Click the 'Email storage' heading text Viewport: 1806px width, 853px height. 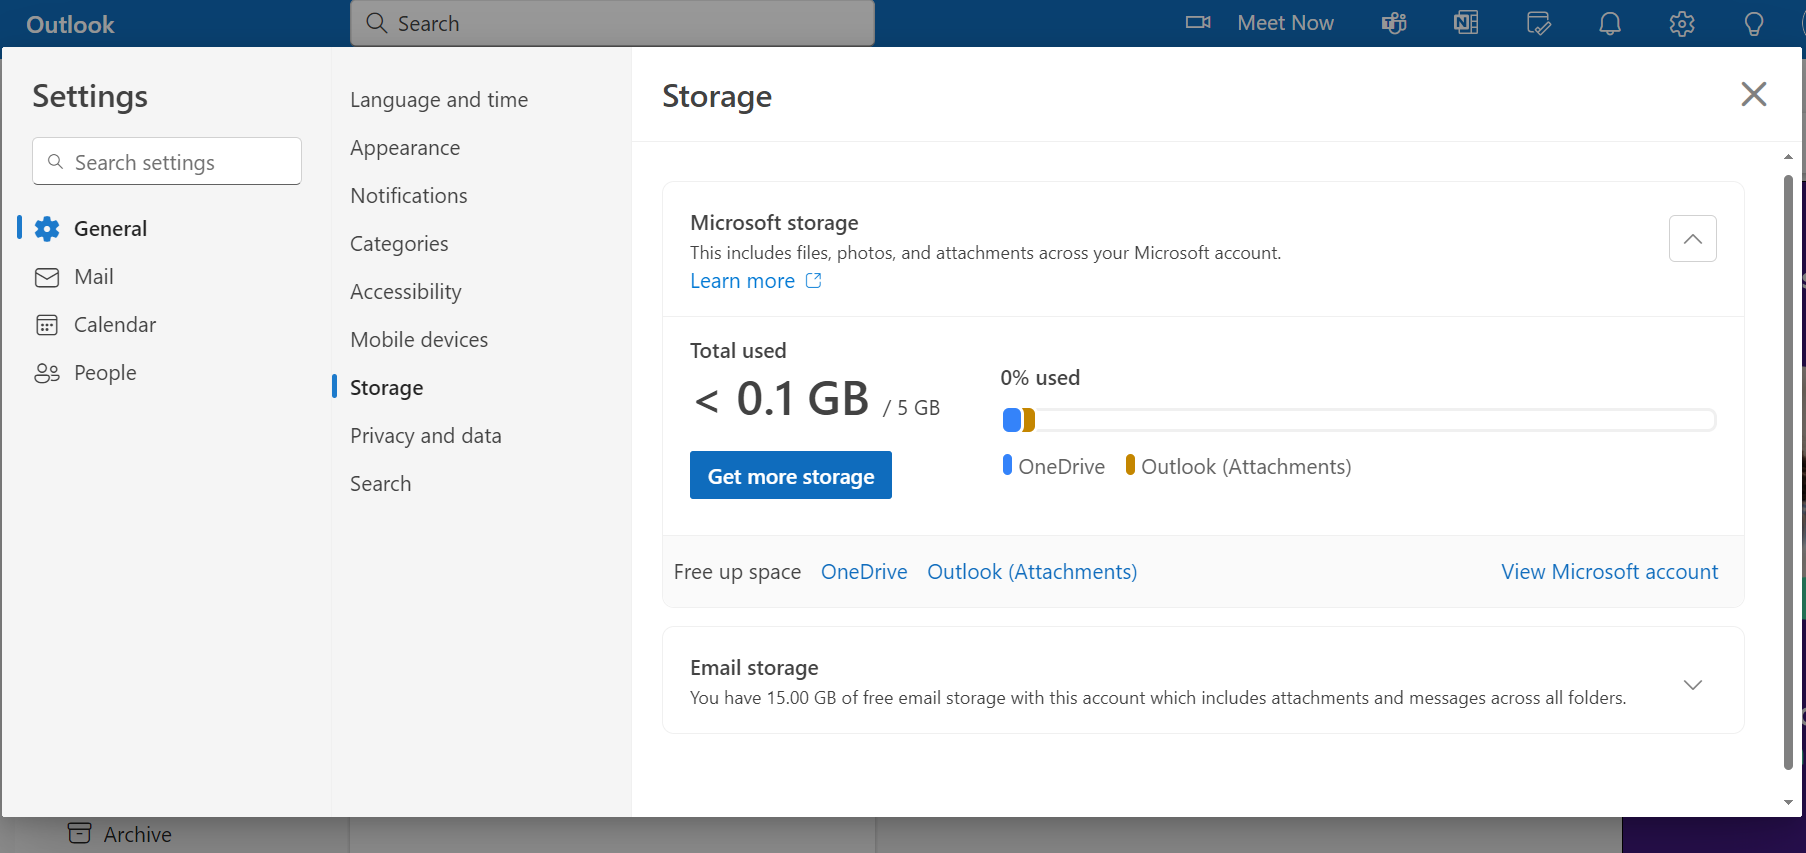pyautogui.click(x=754, y=668)
